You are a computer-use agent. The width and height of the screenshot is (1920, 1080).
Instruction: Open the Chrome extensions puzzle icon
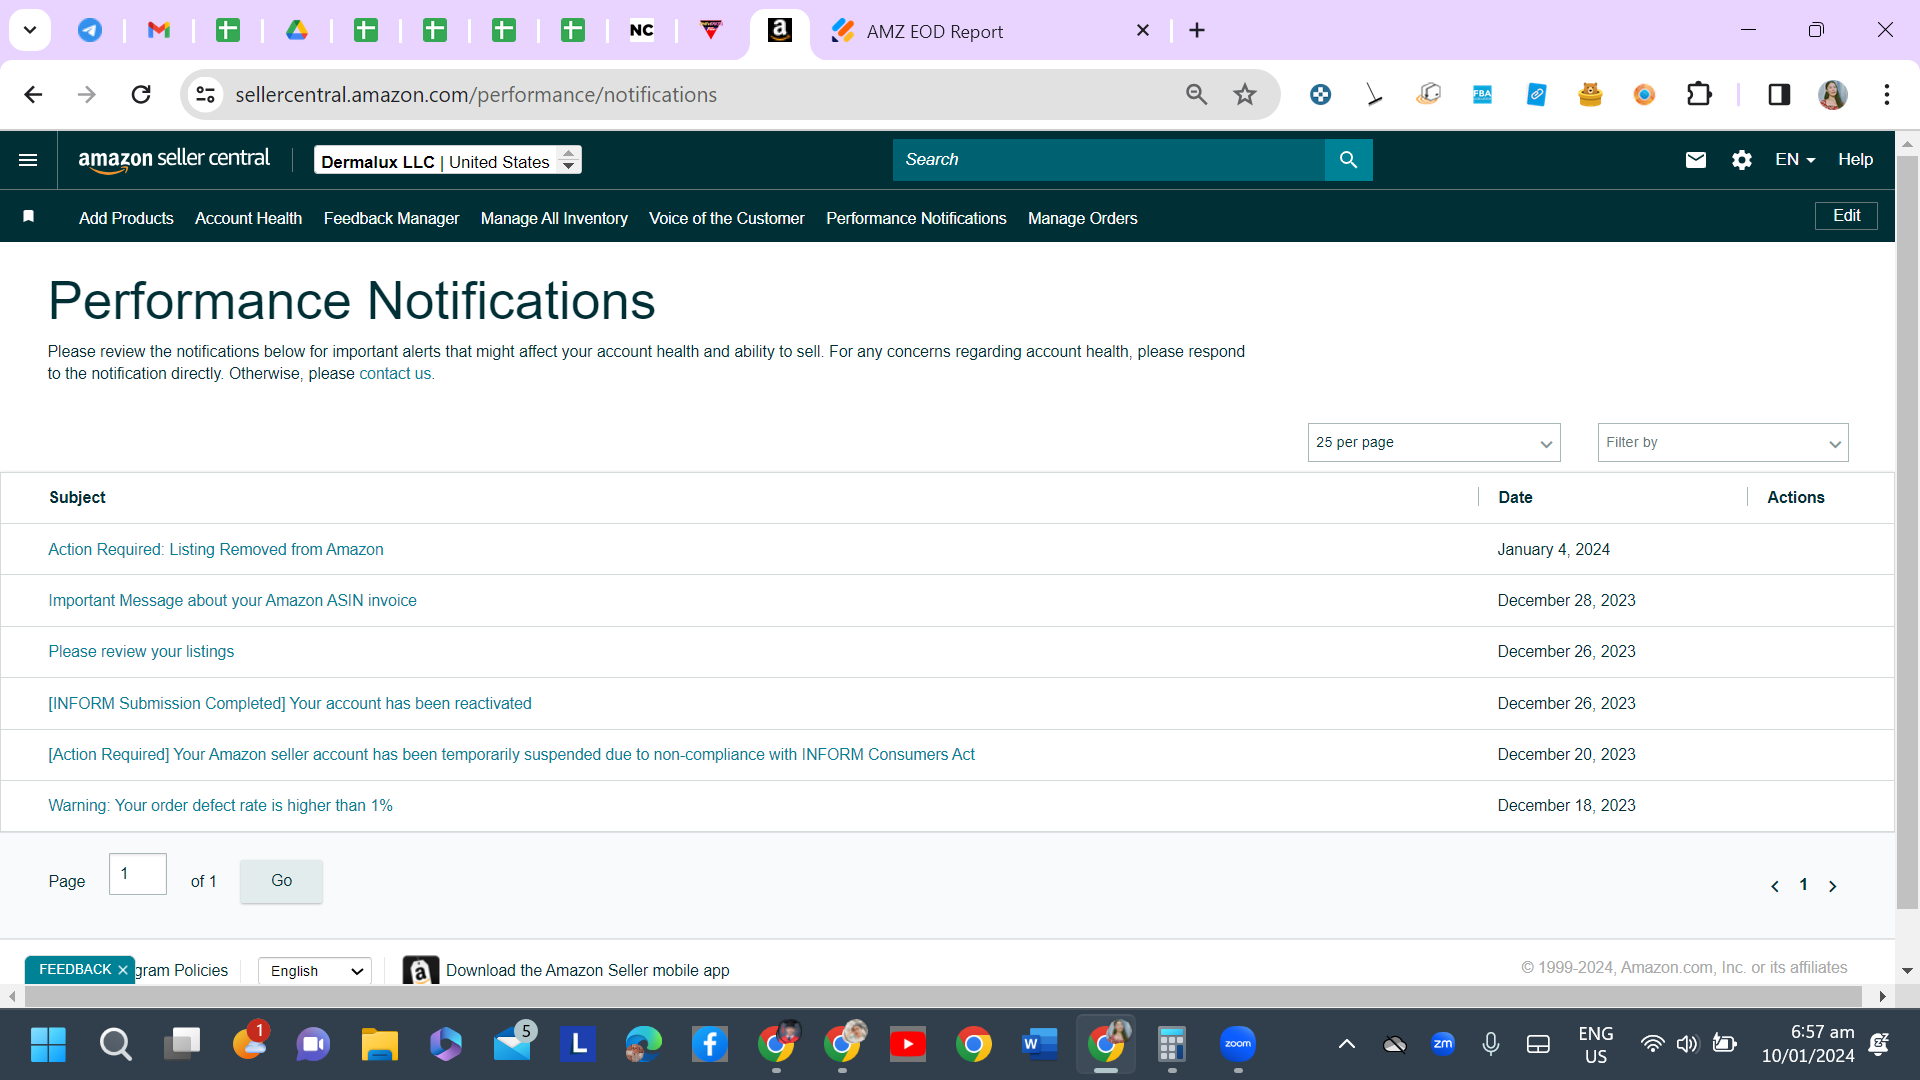coord(1699,95)
